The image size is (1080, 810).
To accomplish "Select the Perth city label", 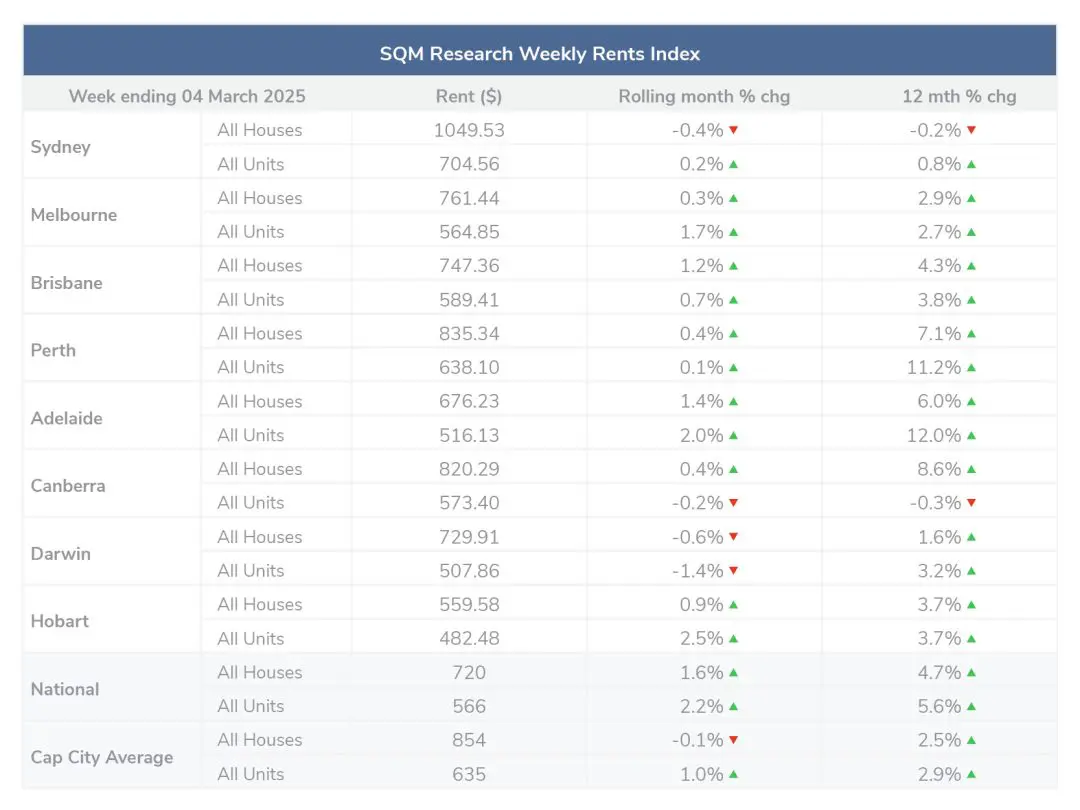I will [x=53, y=351].
